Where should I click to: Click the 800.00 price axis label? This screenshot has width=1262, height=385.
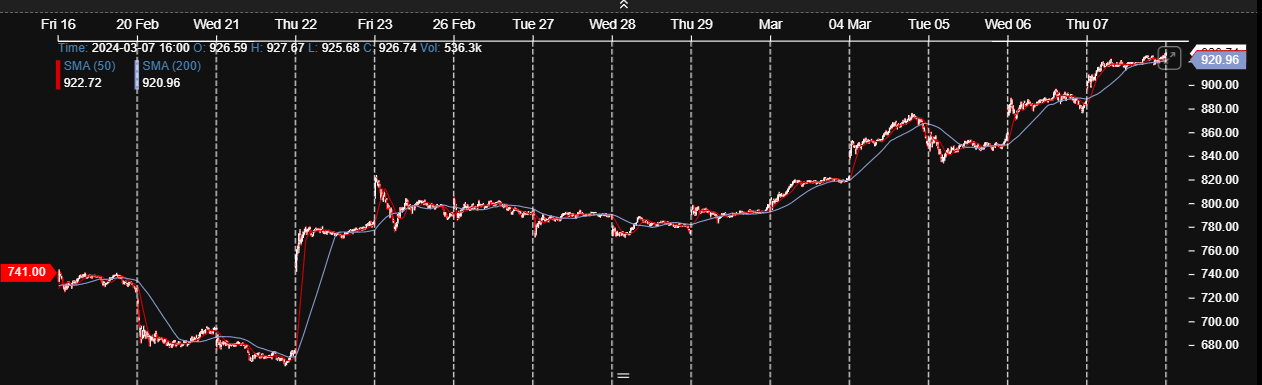pyautogui.click(x=1220, y=203)
